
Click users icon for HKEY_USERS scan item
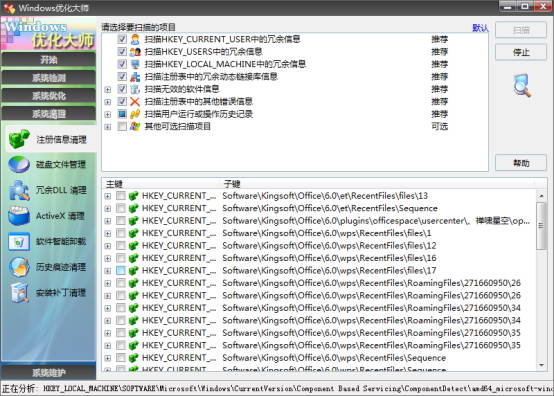(135, 52)
